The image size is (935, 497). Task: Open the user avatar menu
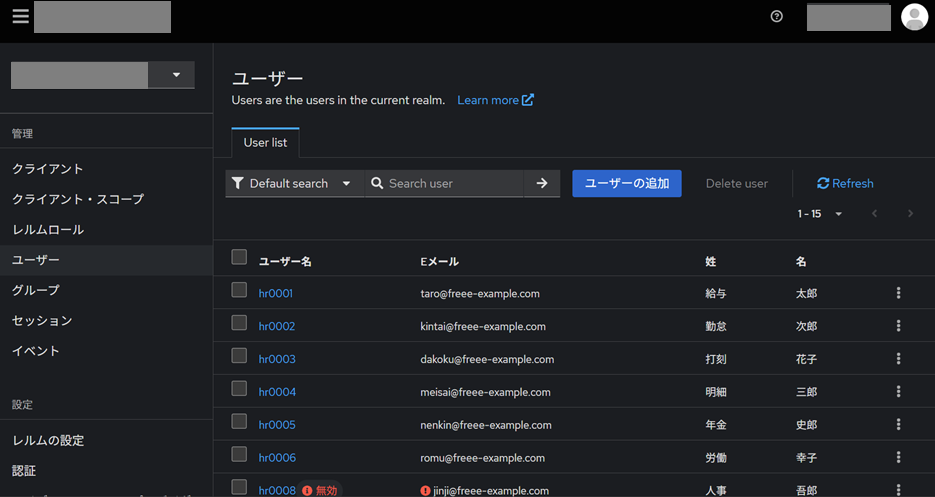914,17
